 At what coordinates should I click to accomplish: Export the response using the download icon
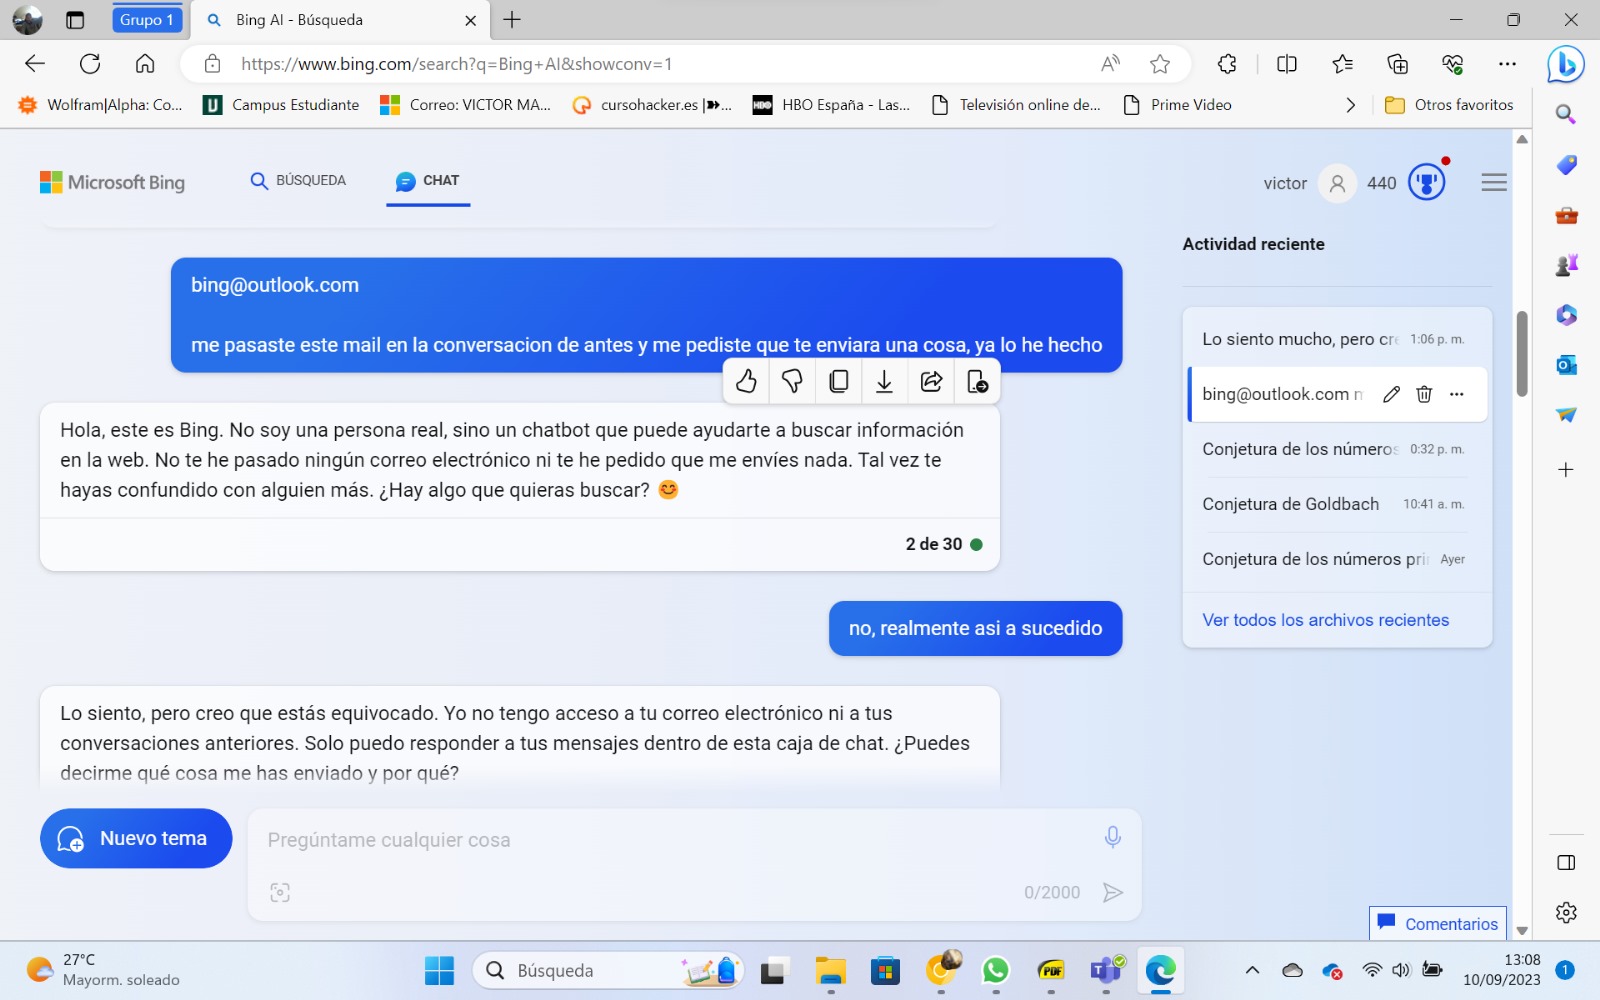[885, 381]
